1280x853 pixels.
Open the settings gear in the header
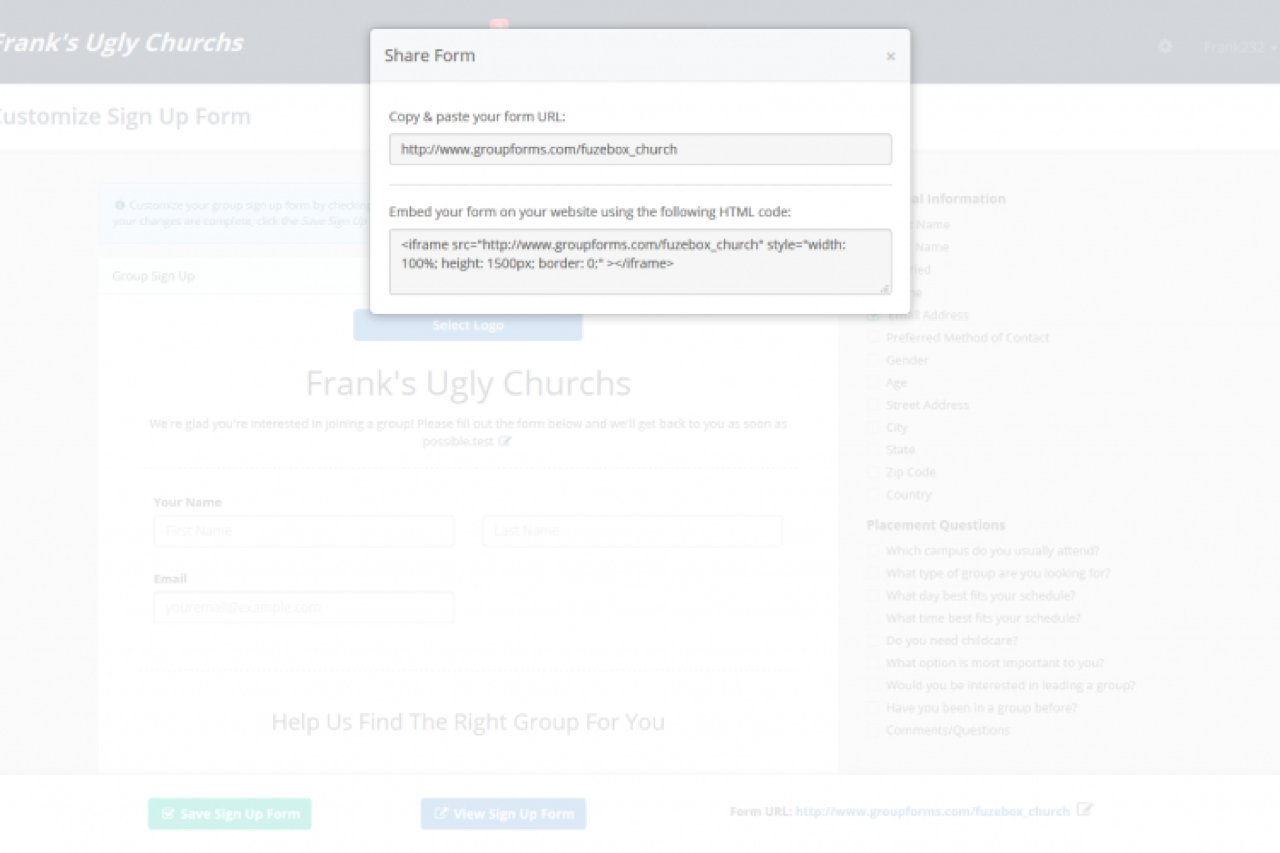(1165, 46)
